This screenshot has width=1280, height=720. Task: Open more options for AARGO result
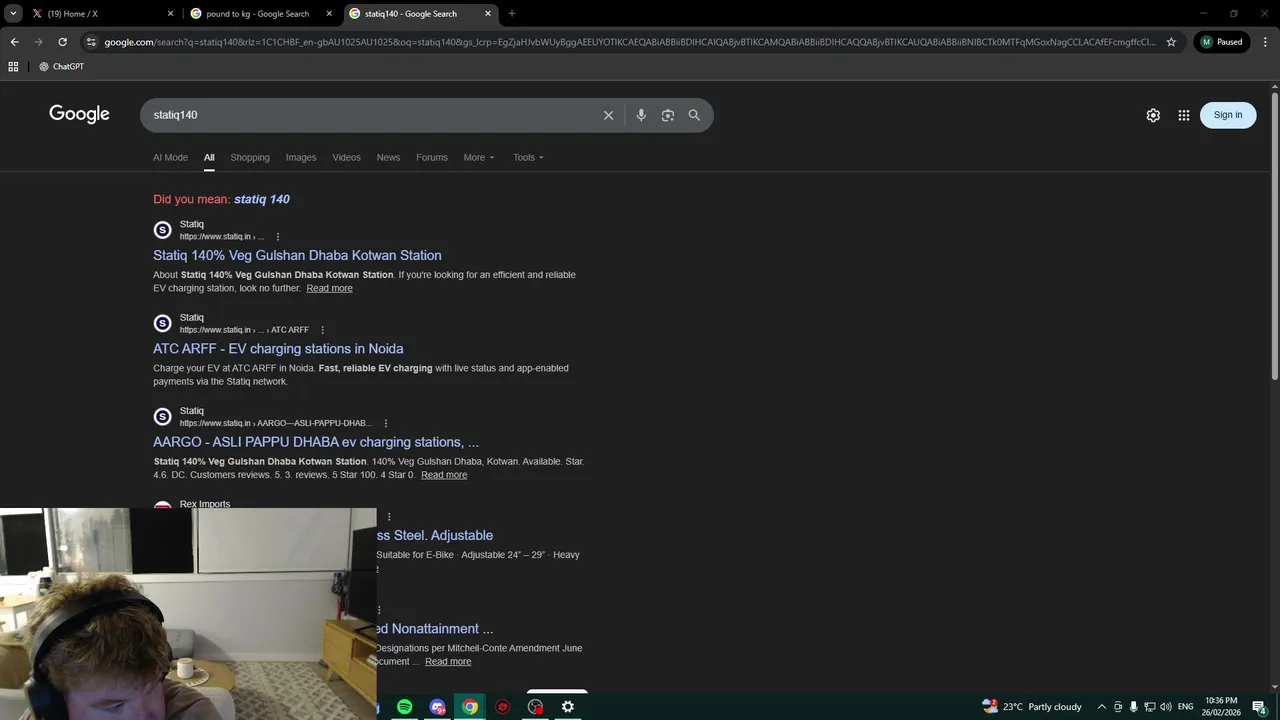[x=386, y=423]
